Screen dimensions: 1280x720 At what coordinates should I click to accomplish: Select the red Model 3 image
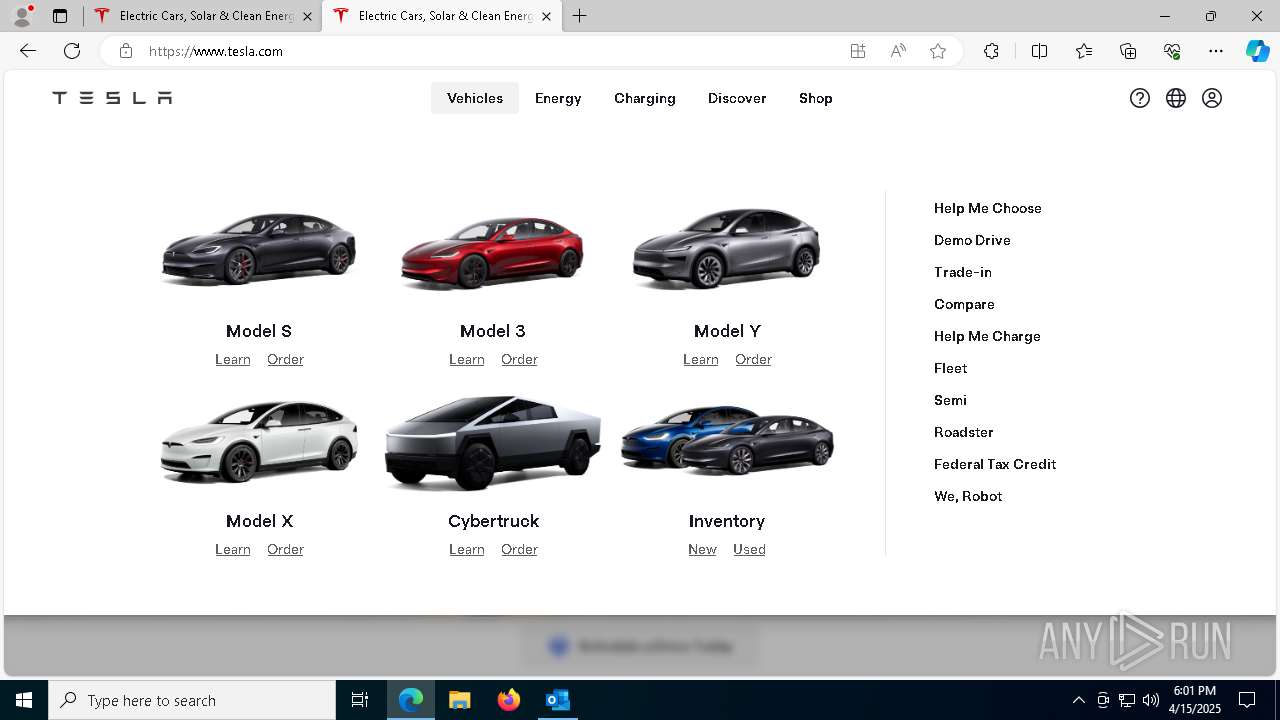click(492, 252)
